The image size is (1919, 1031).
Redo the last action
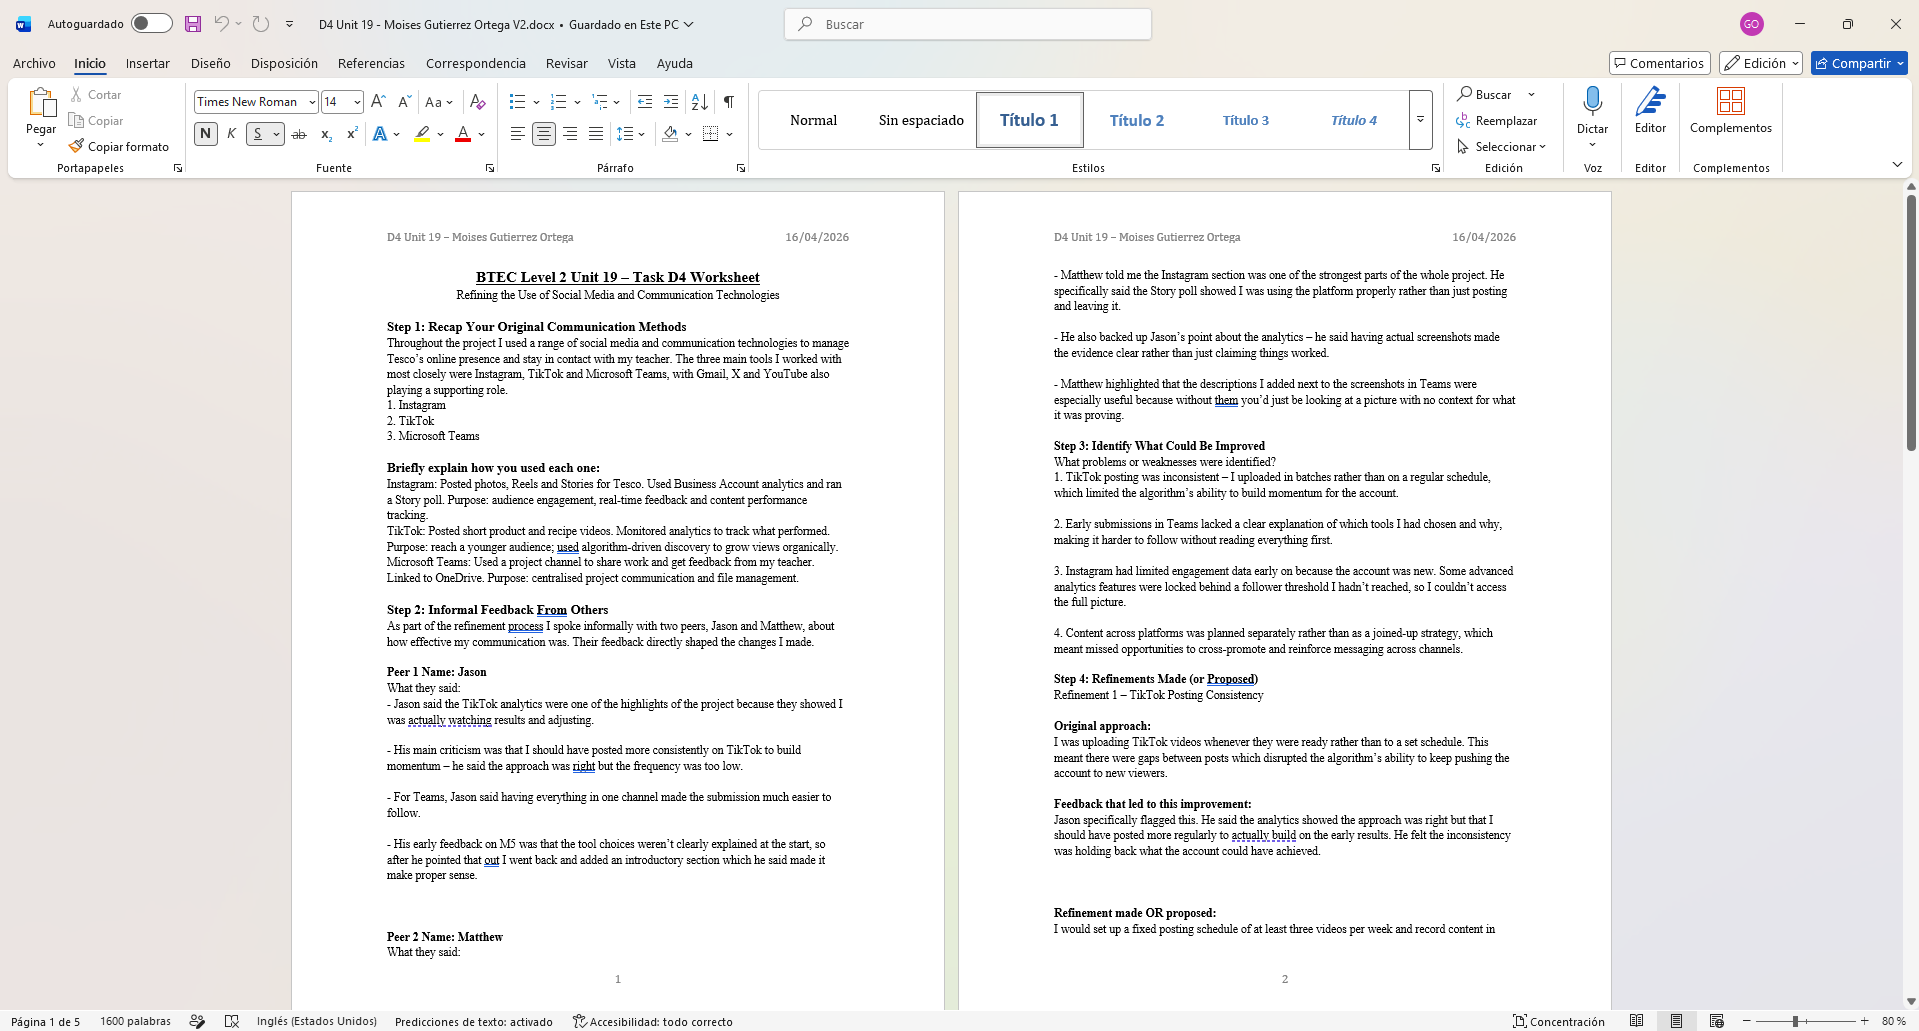click(x=261, y=24)
